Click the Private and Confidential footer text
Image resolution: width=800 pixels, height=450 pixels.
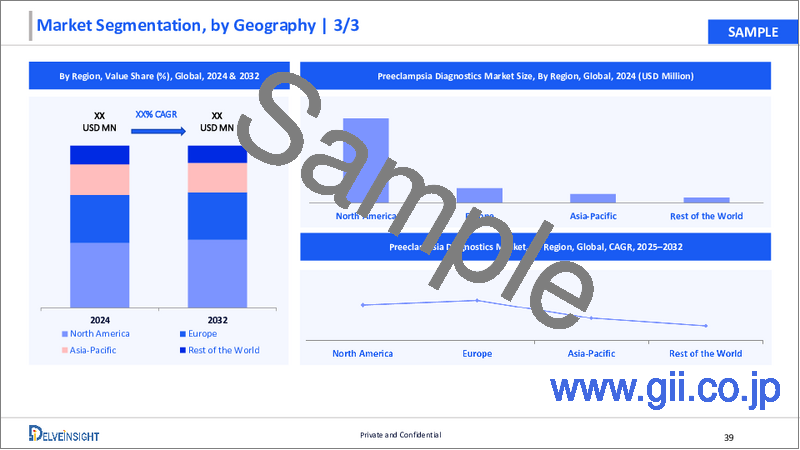coord(400,435)
